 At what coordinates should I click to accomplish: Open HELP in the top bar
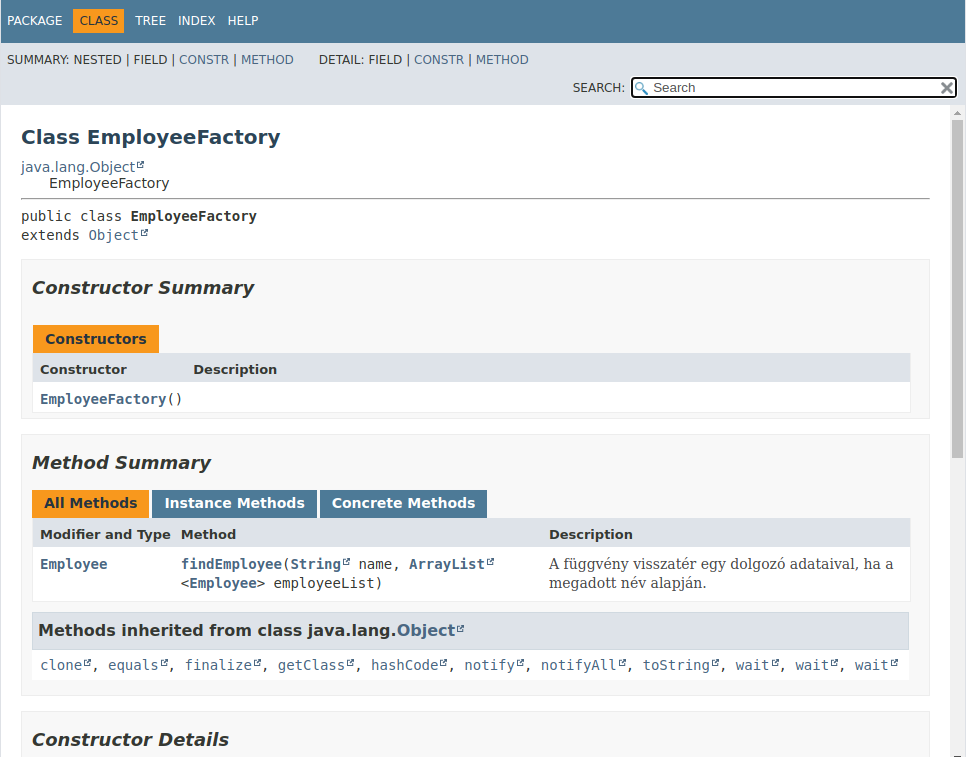tap(243, 21)
